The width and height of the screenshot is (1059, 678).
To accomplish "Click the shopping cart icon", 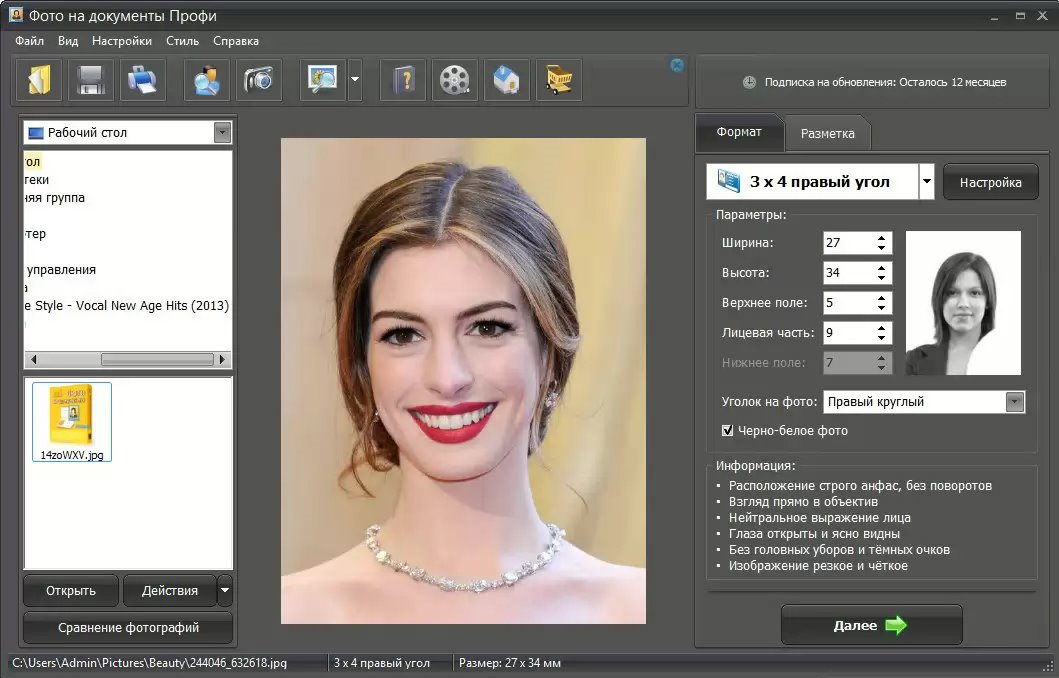I will coord(559,80).
